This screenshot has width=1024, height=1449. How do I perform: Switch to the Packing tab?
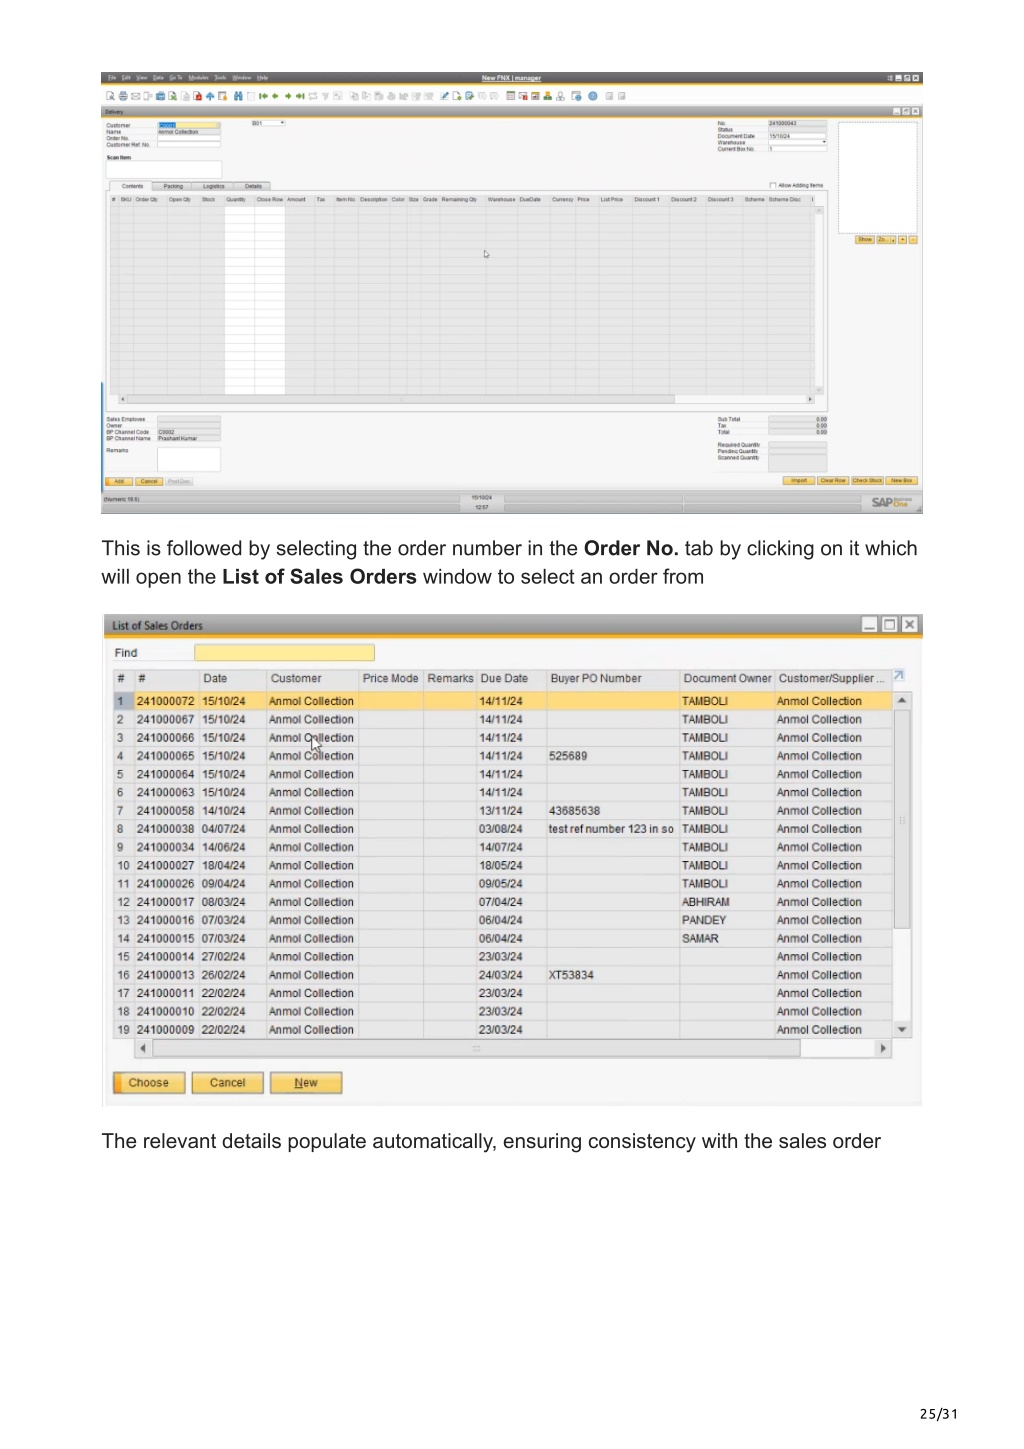[x=173, y=186]
